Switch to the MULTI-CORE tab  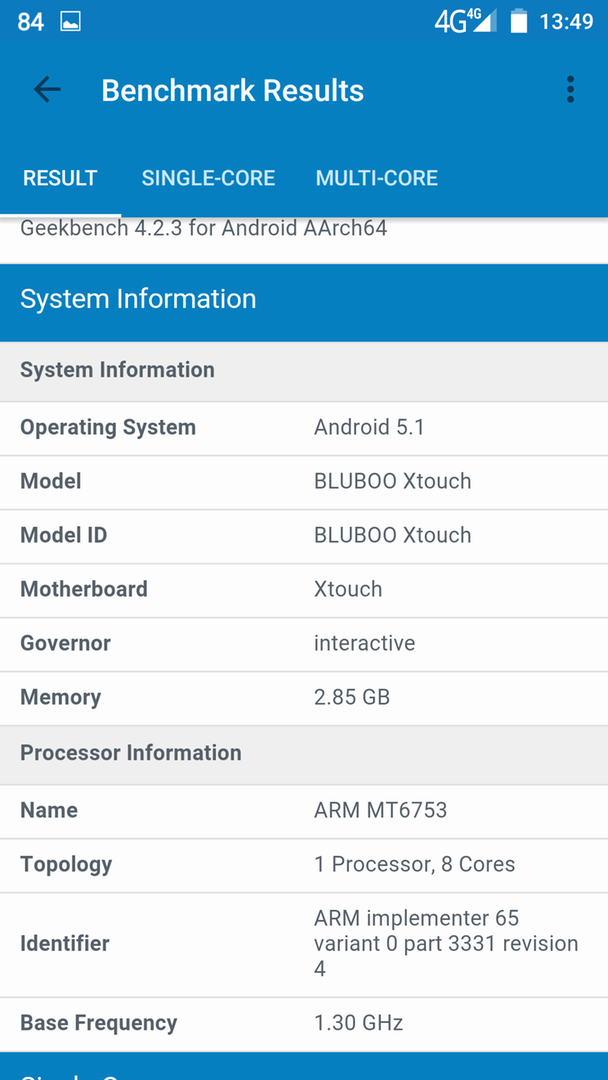point(377,178)
